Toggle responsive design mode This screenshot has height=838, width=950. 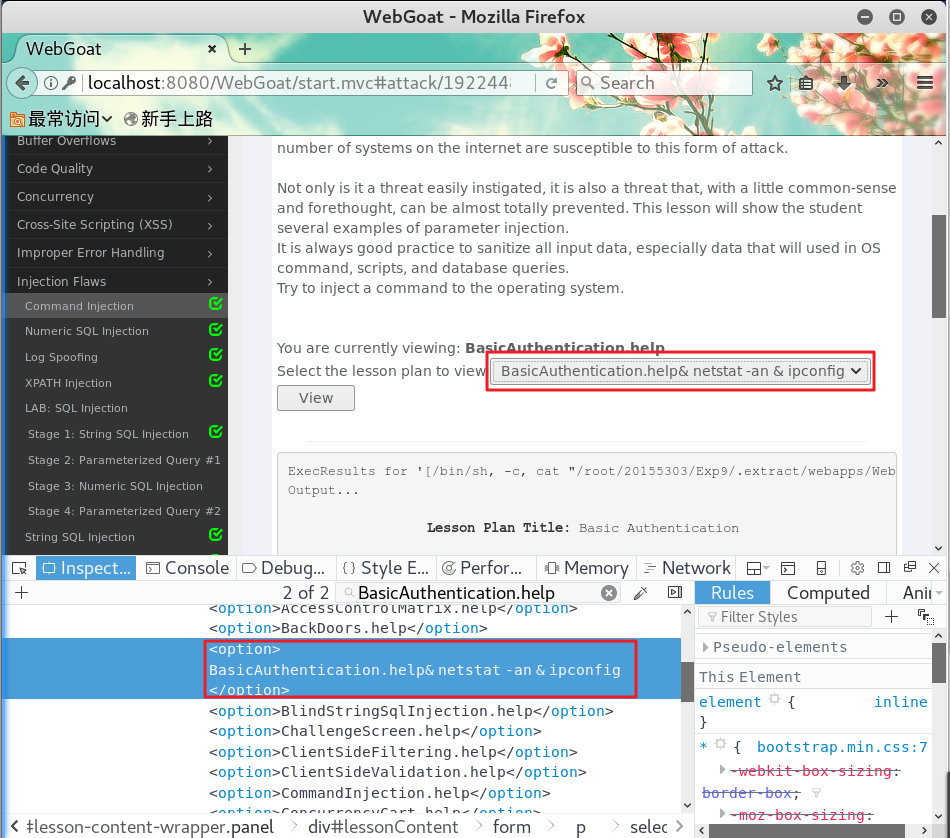[822, 568]
